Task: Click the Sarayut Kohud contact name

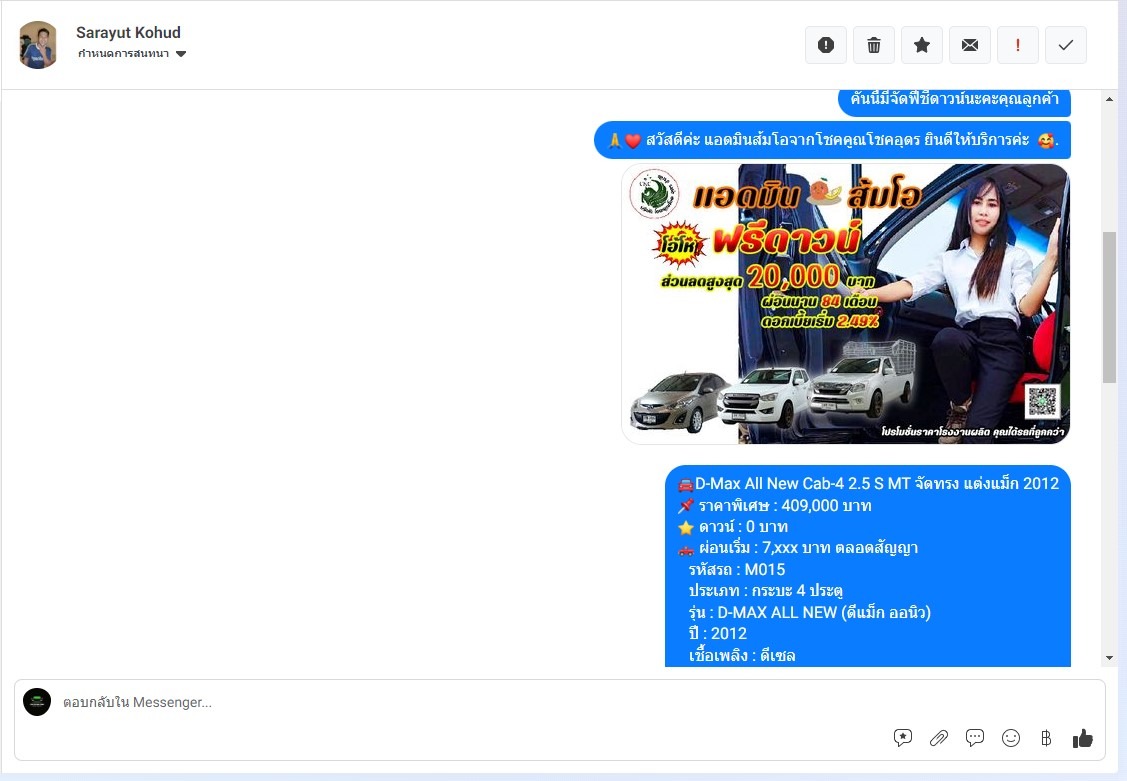Action: [x=129, y=32]
